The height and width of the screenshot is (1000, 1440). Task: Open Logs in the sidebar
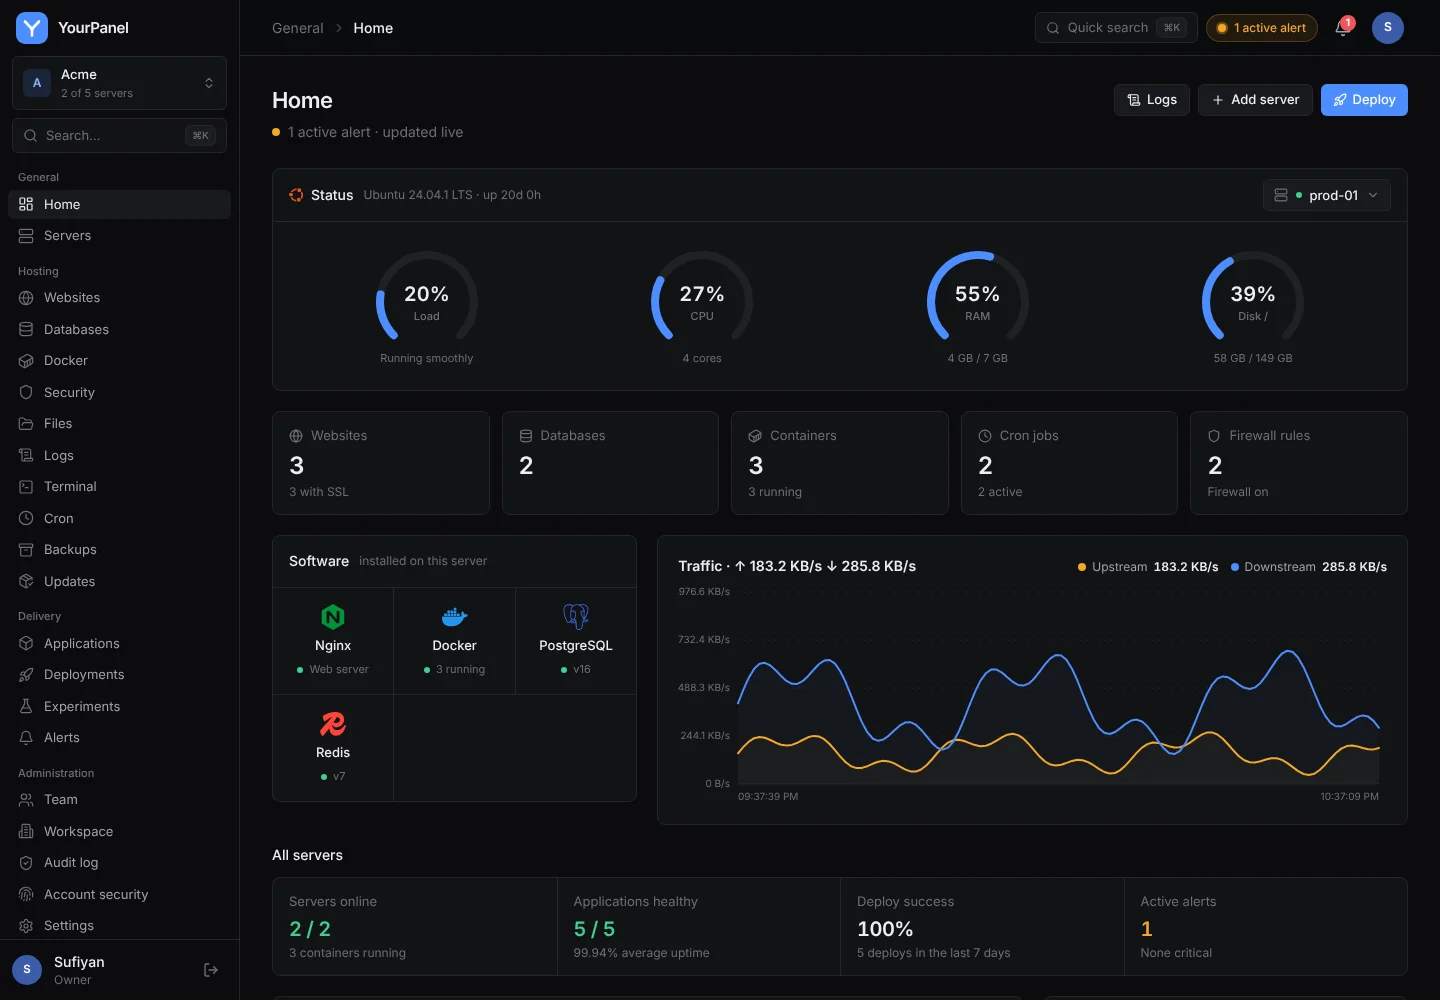coord(119,456)
